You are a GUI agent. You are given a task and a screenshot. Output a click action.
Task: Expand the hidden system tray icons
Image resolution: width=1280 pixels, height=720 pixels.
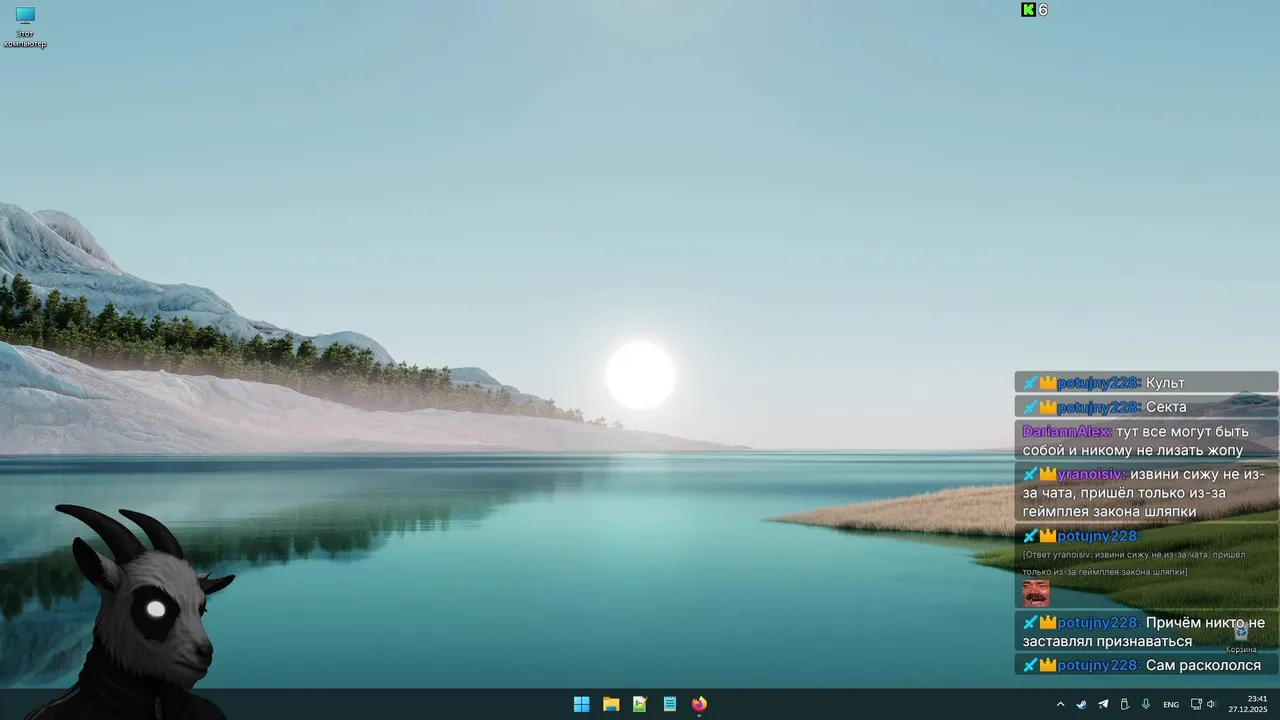(x=1060, y=704)
